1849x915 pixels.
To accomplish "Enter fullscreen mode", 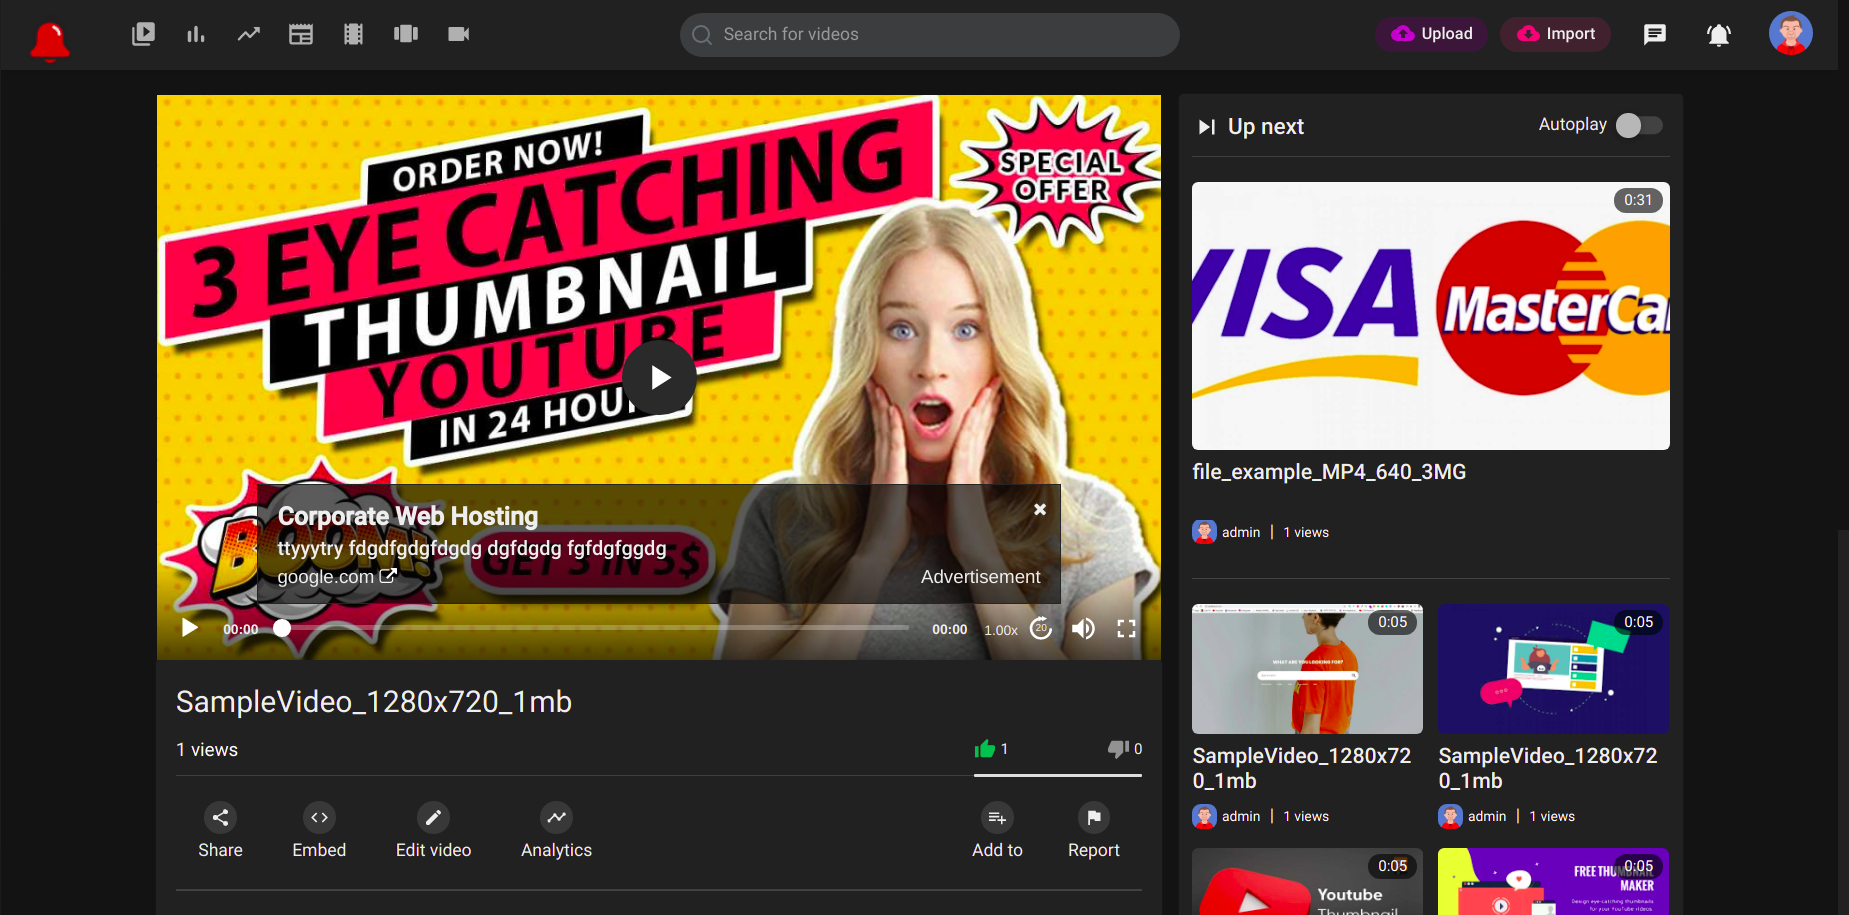I will [x=1126, y=628].
